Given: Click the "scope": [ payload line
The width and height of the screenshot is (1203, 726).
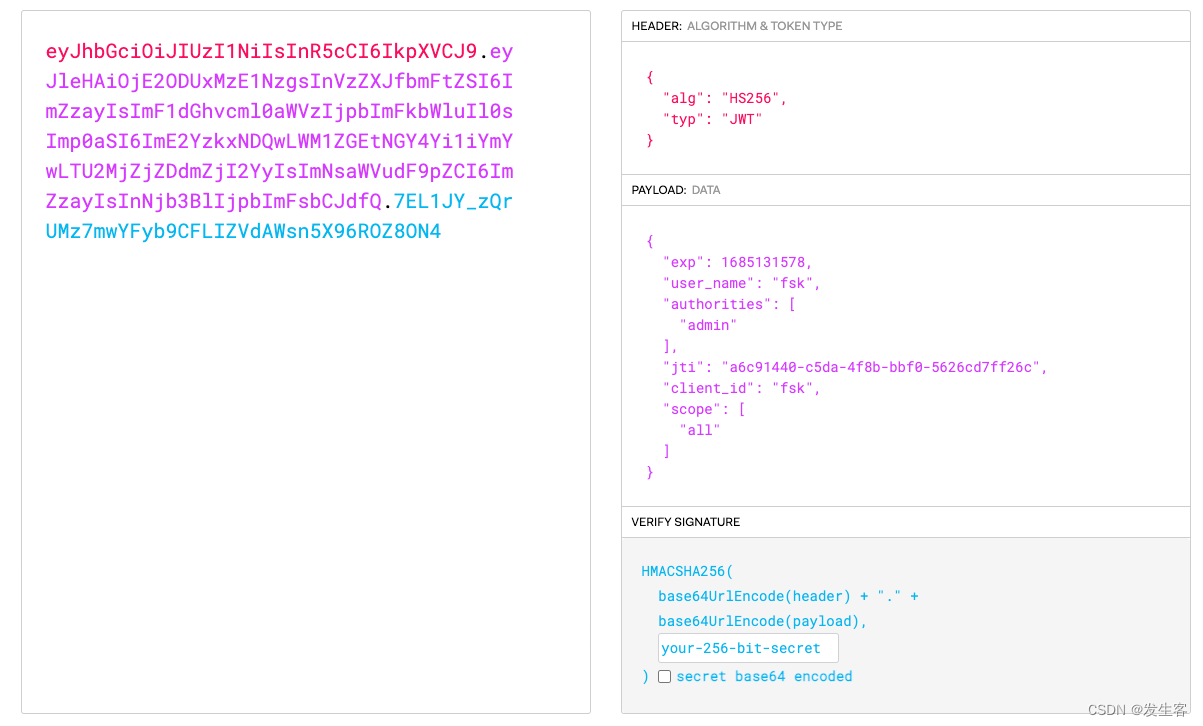Looking at the screenshot, I should [x=704, y=409].
